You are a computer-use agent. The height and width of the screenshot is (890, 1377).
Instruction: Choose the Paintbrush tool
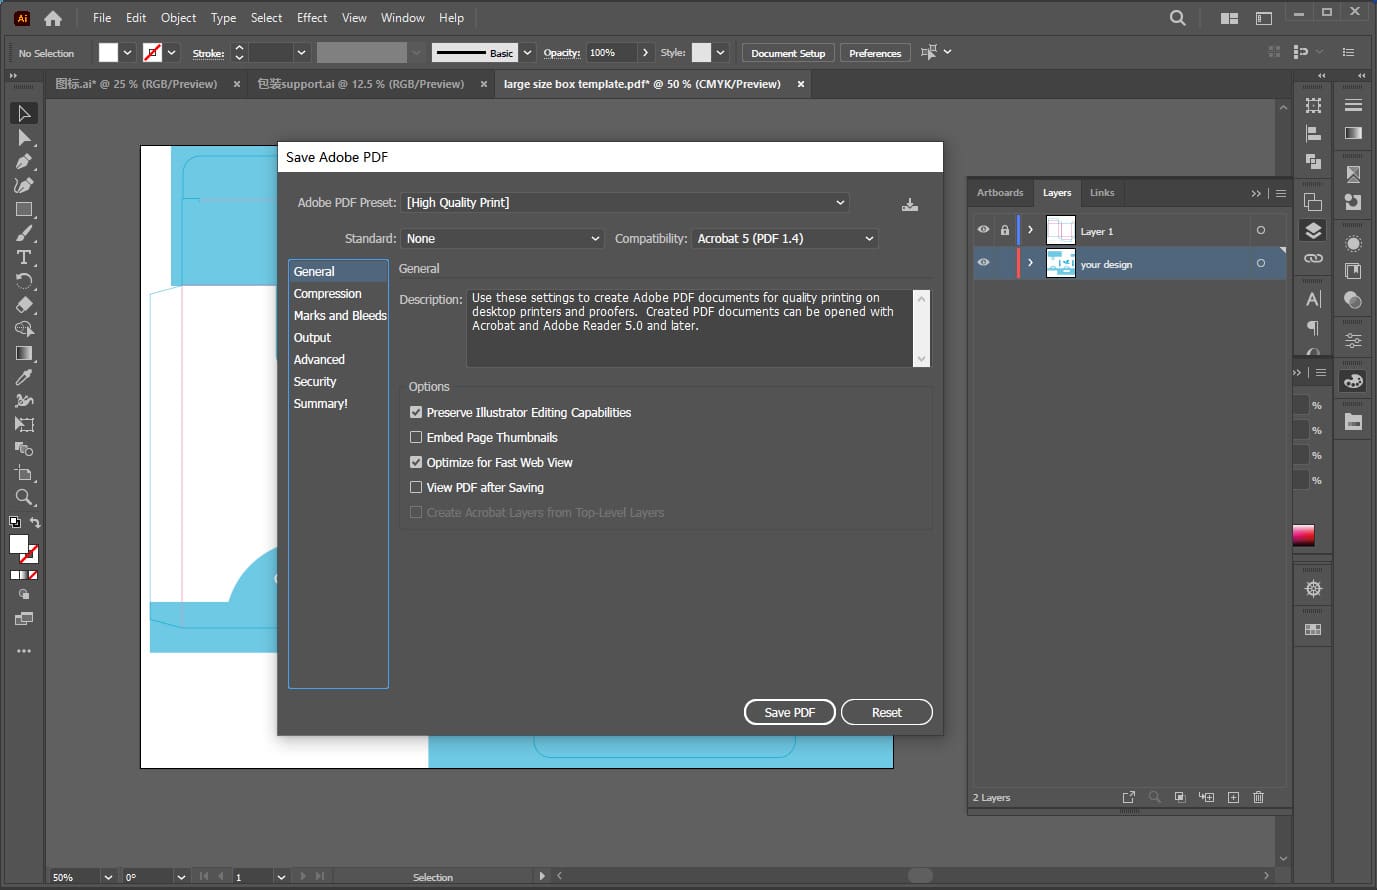coord(25,233)
